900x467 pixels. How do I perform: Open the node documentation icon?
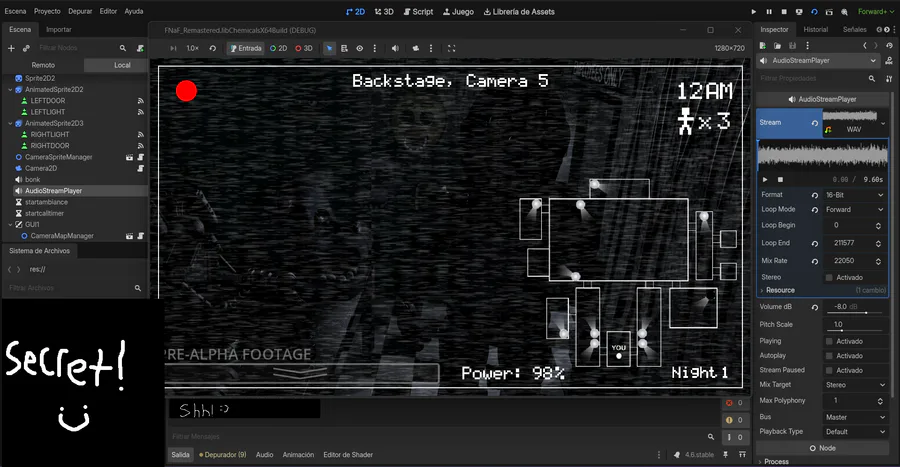point(889,60)
